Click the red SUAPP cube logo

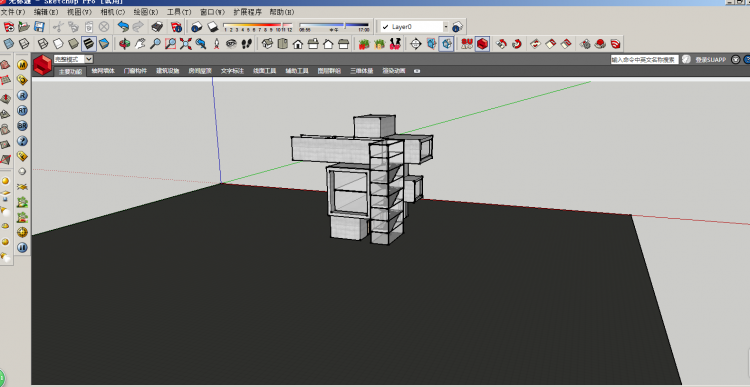tap(42, 65)
